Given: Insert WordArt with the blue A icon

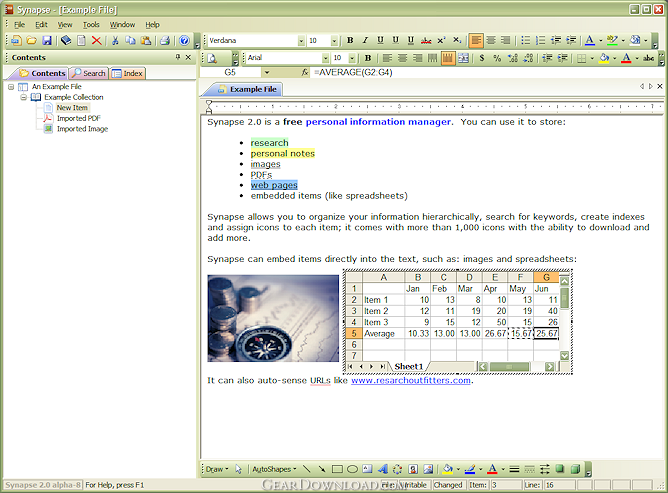Looking at the screenshot, I should pyautogui.click(x=383, y=469).
